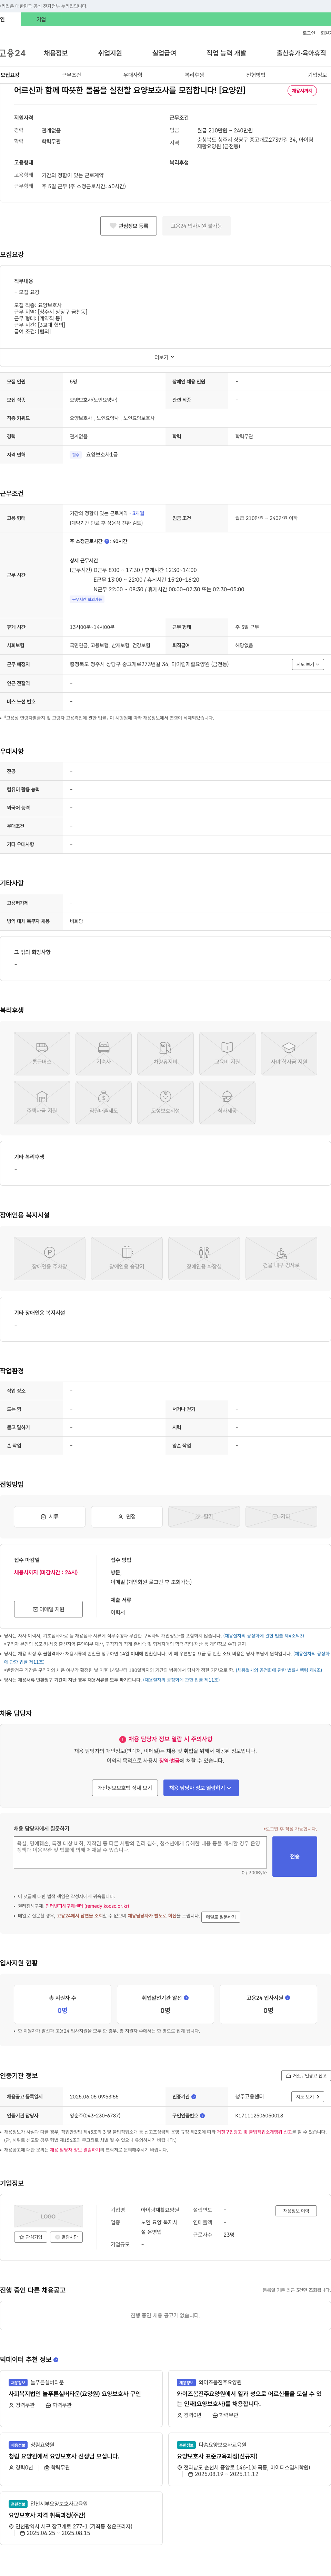The image size is (331, 2576).
Task: Open the 실업급여 menu
Action: (x=164, y=53)
